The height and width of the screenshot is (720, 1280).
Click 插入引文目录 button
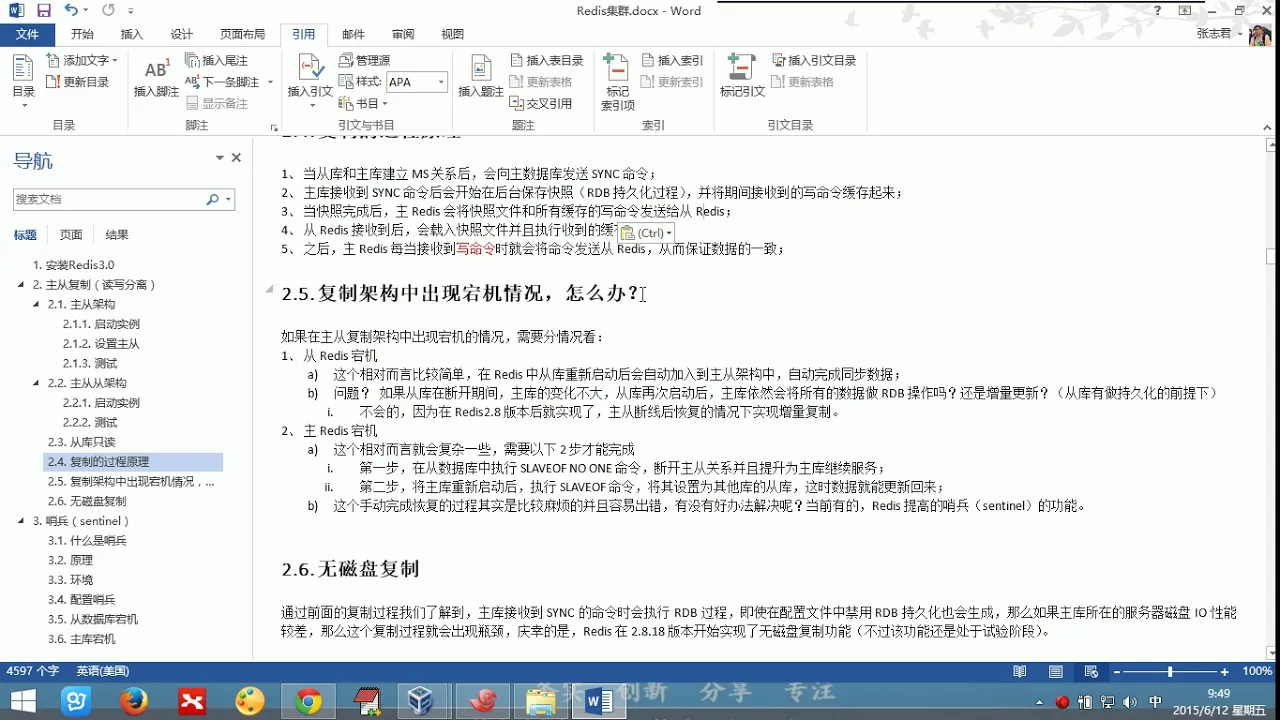pos(814,61)
